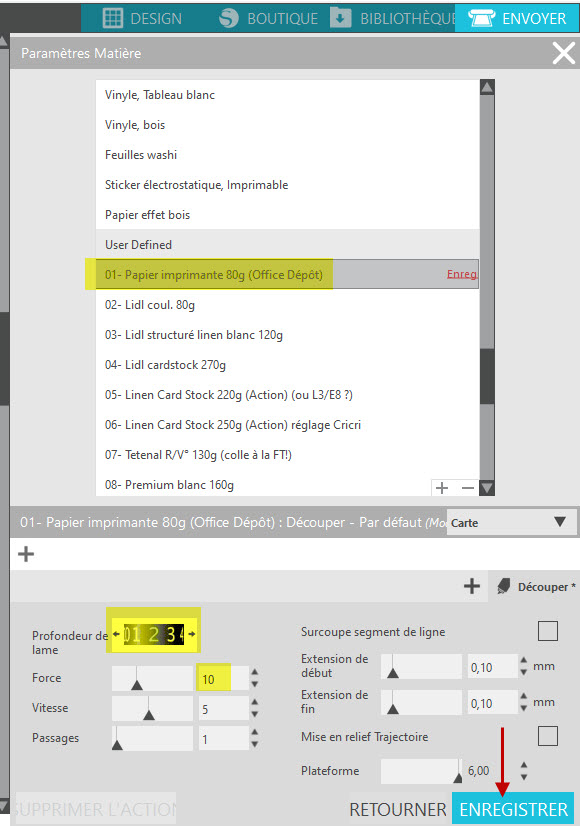
Task: Increase Passages with up stepper
Action: [x=254, y=733]
